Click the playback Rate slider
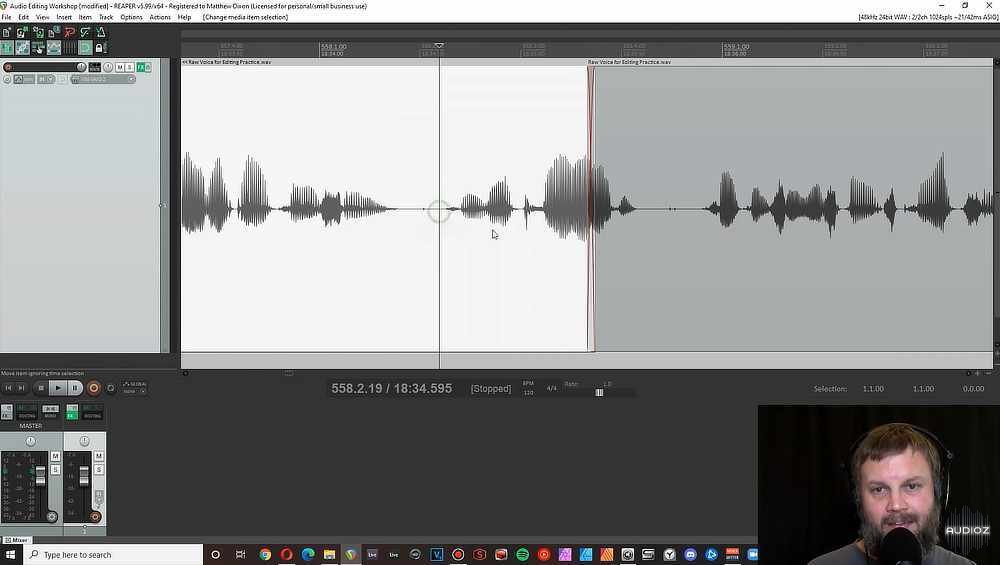Image resolution: width=1000 pixels, height=565 pixels. [x=599, y=392]
